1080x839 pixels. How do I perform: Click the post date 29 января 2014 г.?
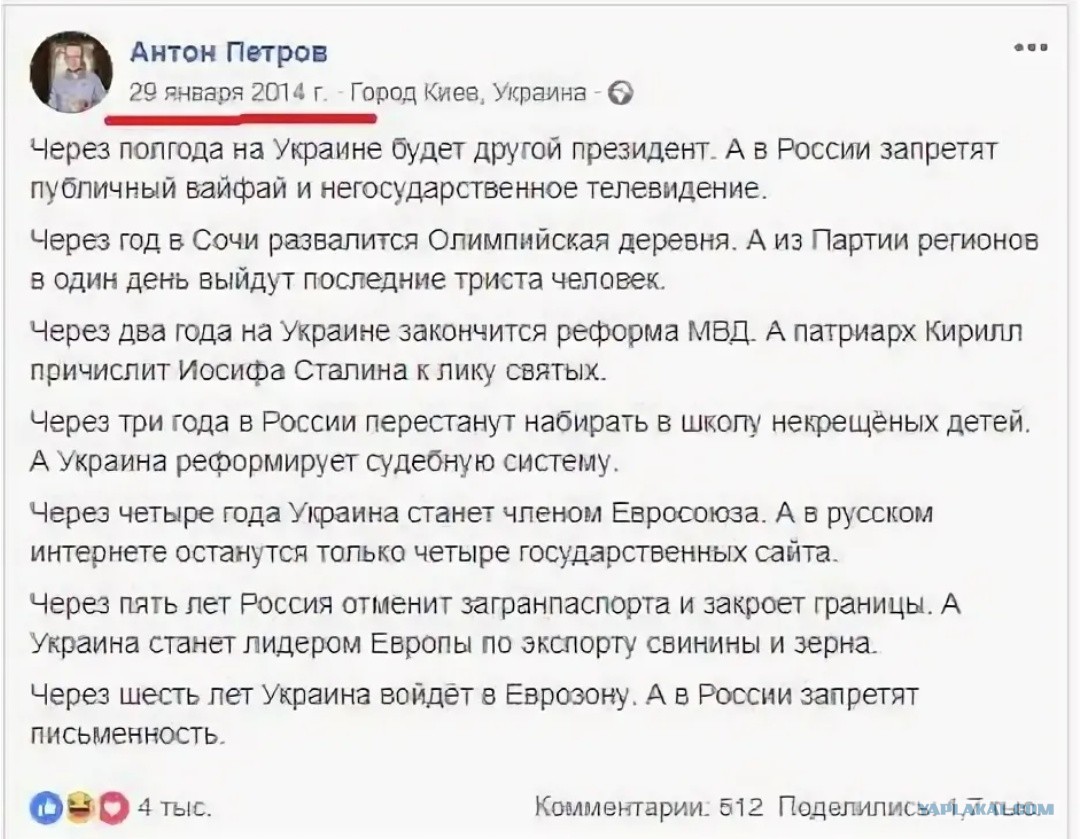click(x=228, y=93)
